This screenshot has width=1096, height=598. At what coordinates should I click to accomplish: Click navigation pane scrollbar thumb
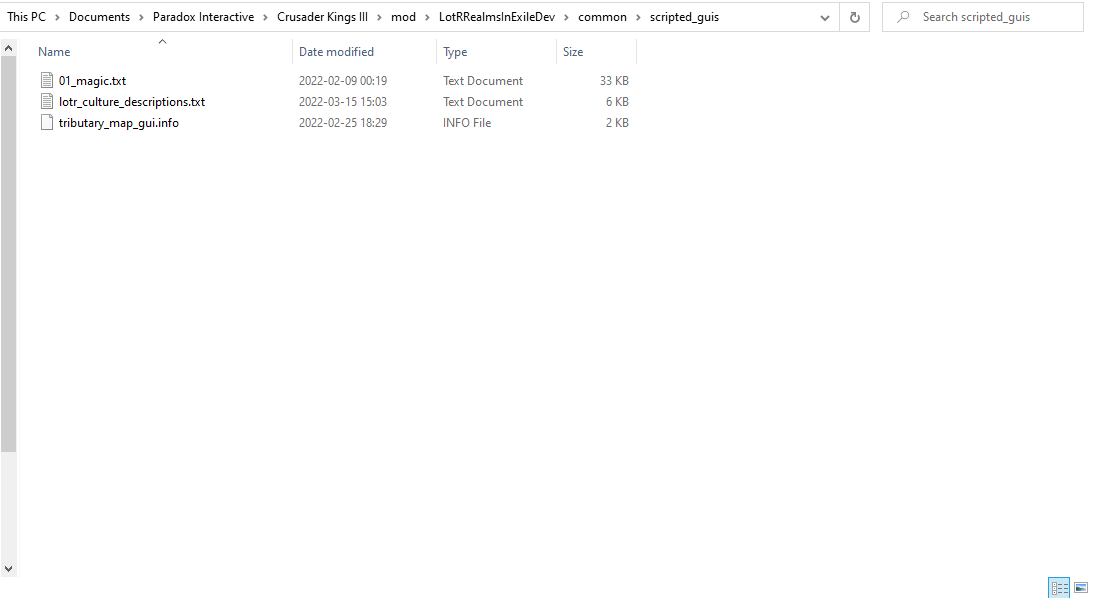click(8, 254)
